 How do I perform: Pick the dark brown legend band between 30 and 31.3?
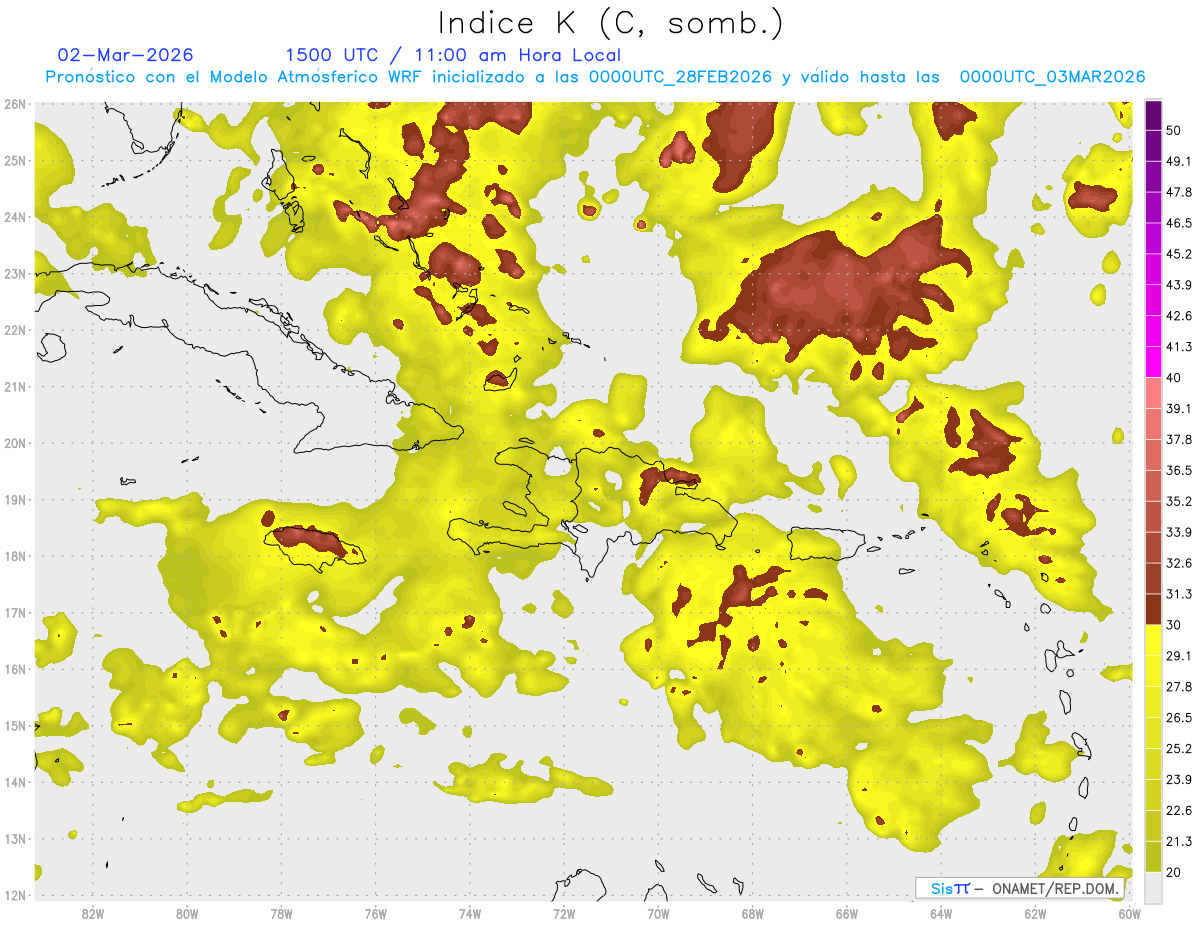pyautogui.click(x=1153, y=609)
